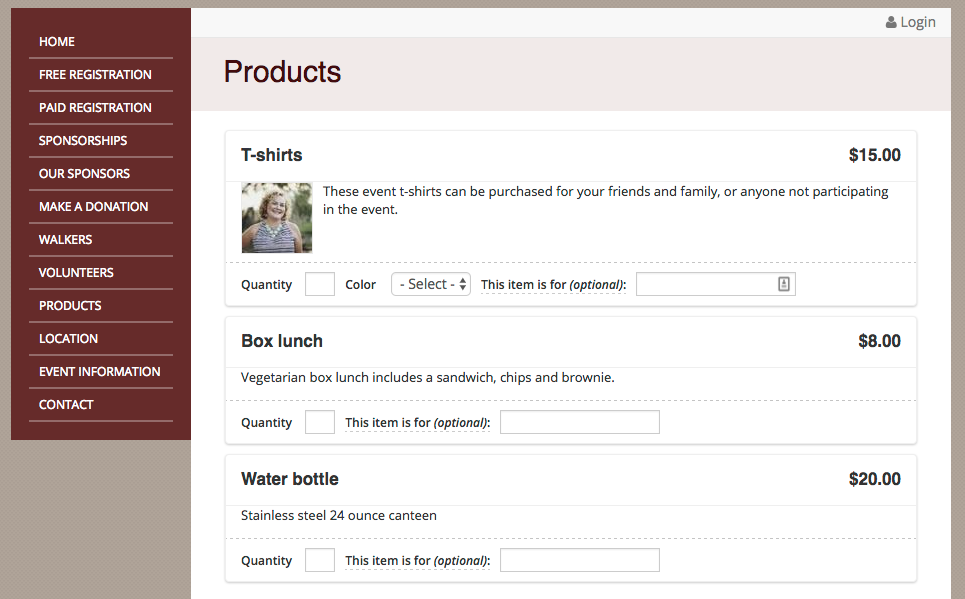Open Paid Registration in the sidebar
Screen dimensions: 965x599
click(x=95, y=108)
